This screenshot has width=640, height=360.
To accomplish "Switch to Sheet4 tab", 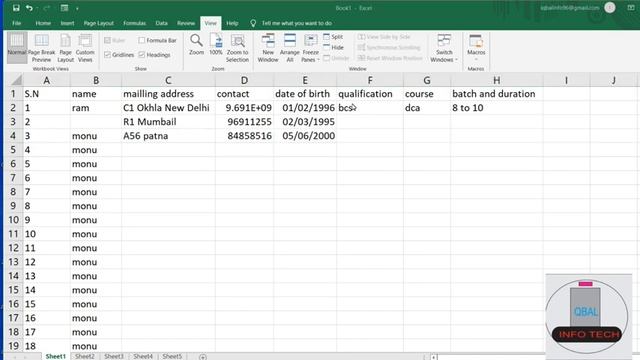I will 143,356.
